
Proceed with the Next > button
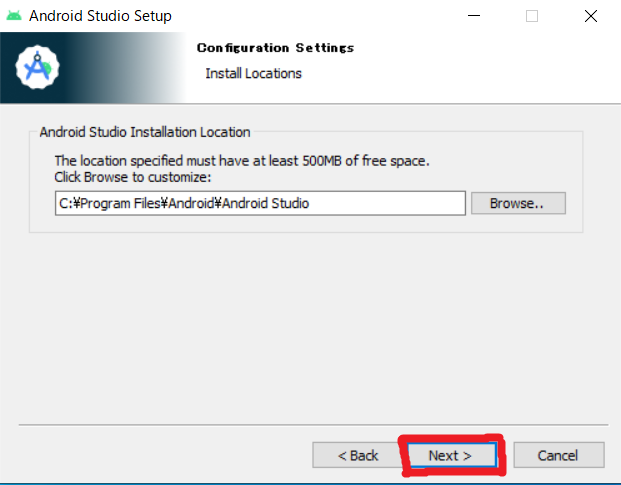point(451,455)
